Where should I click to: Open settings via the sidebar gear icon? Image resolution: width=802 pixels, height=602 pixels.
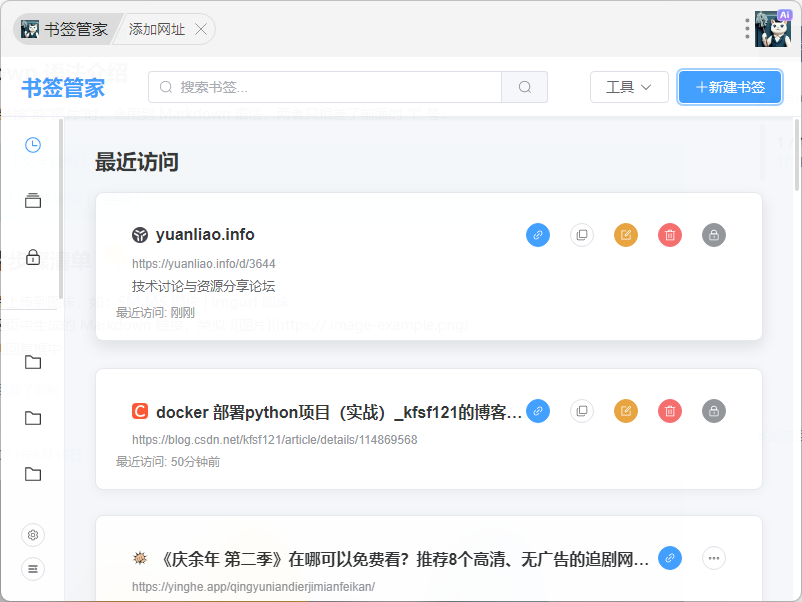pyautogui.click(x=33, y=535)
